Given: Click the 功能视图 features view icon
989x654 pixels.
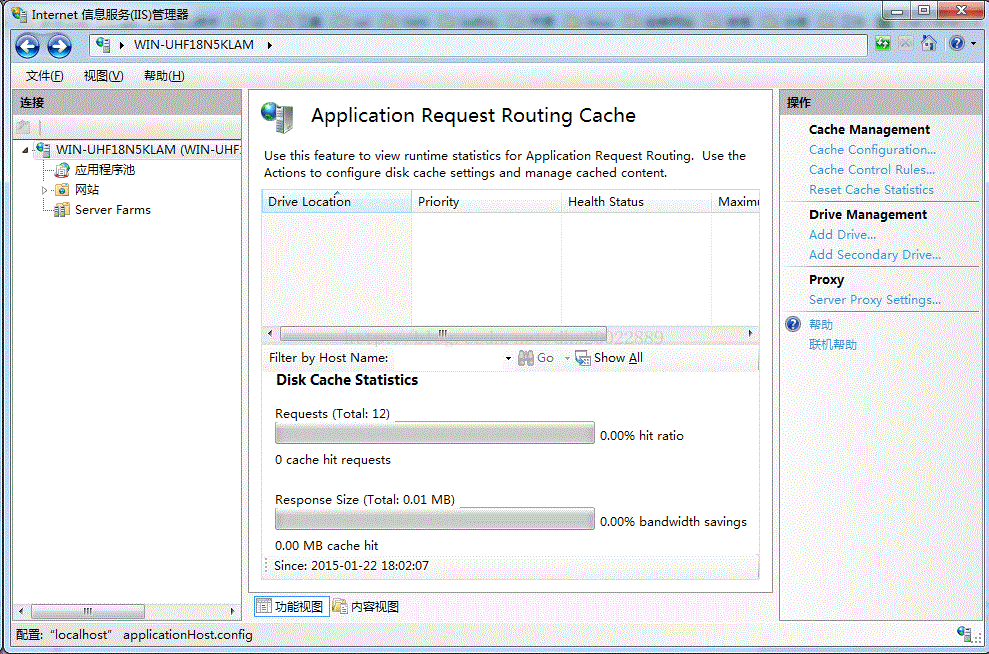Looking at the screenshot, I should [x=264, y=607].
